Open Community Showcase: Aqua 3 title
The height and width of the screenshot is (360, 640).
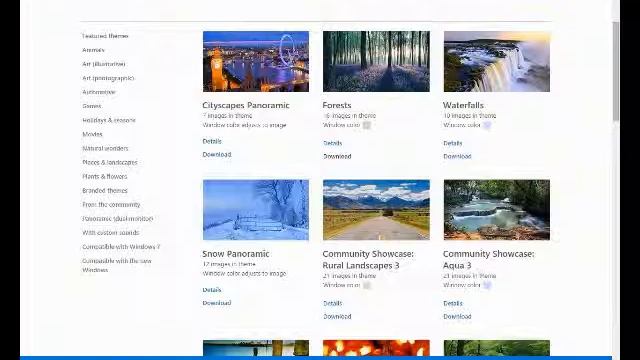pos(489,260)
